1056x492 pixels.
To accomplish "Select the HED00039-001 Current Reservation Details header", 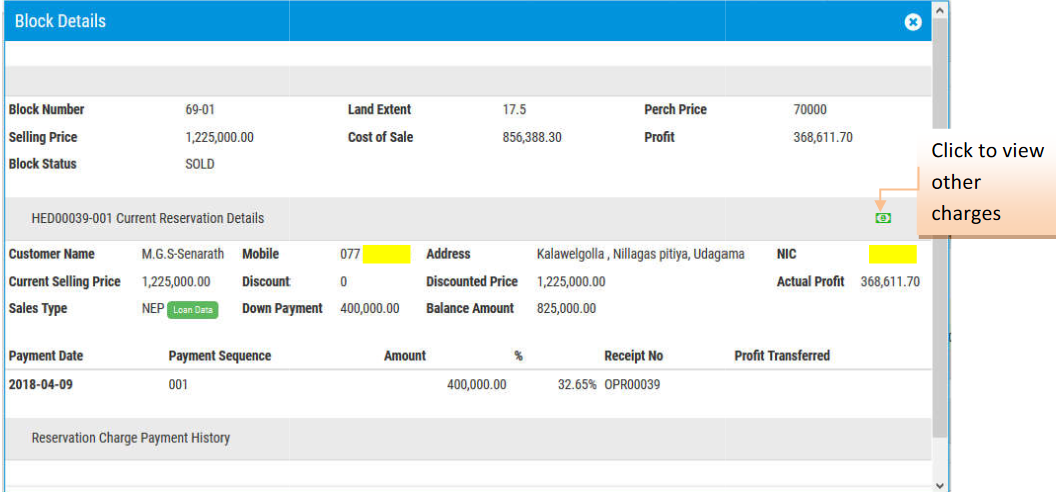I will coord(148,218).
